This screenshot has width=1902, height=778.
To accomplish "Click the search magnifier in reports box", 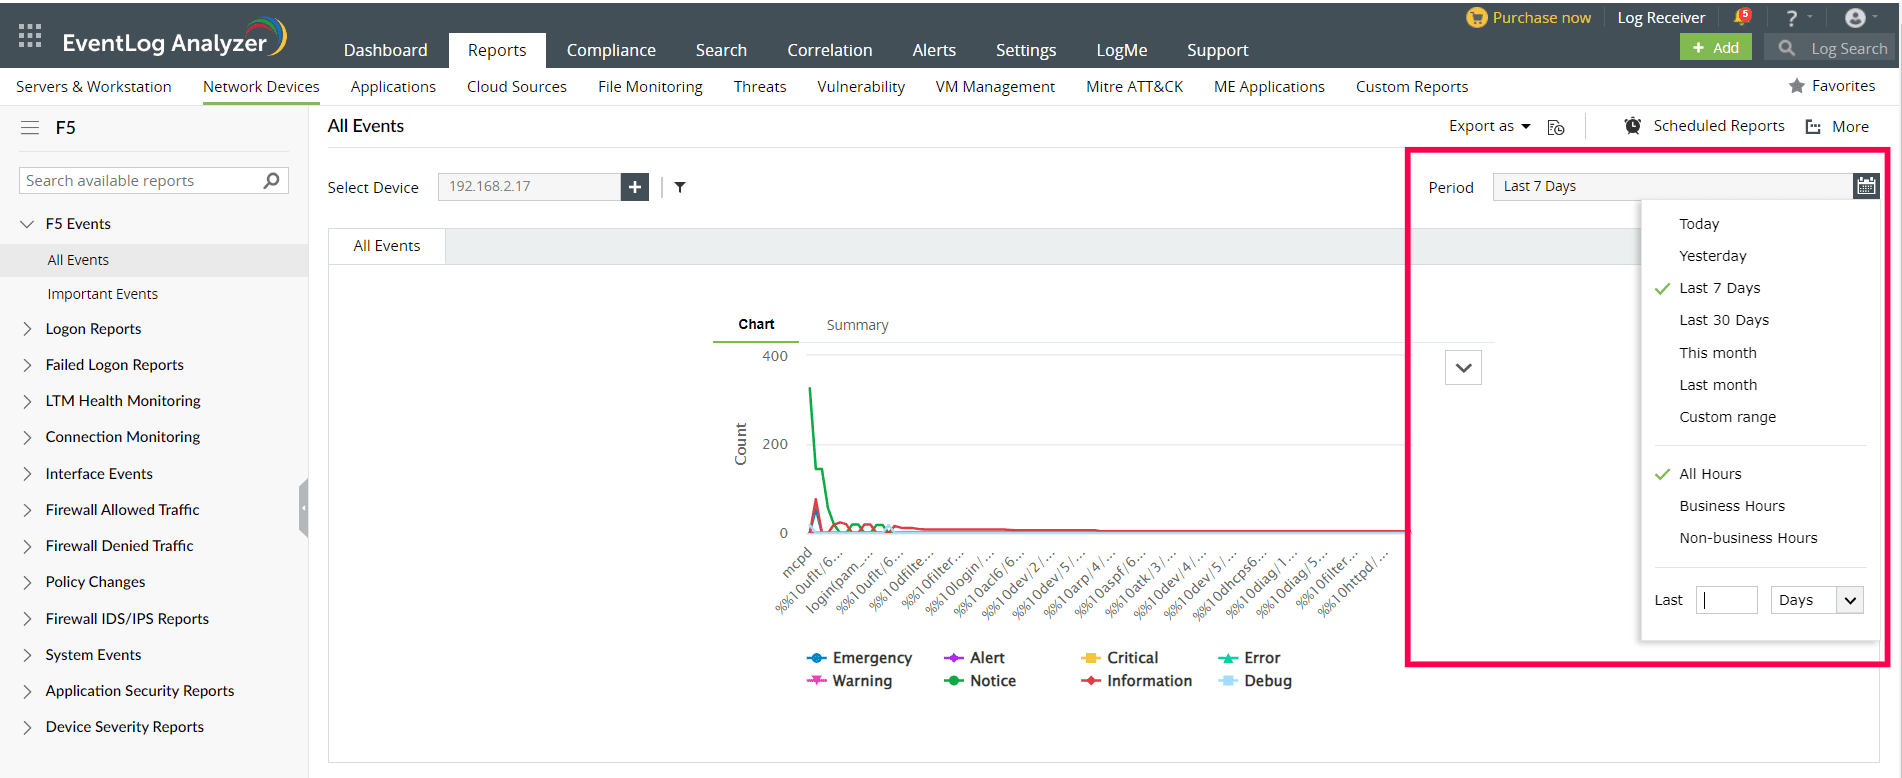I will [x=271, y=181].
